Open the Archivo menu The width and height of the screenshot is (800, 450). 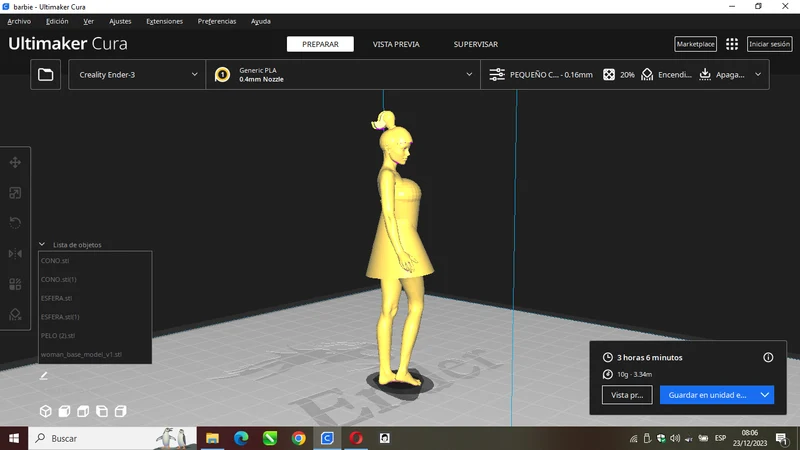(19, 21)
